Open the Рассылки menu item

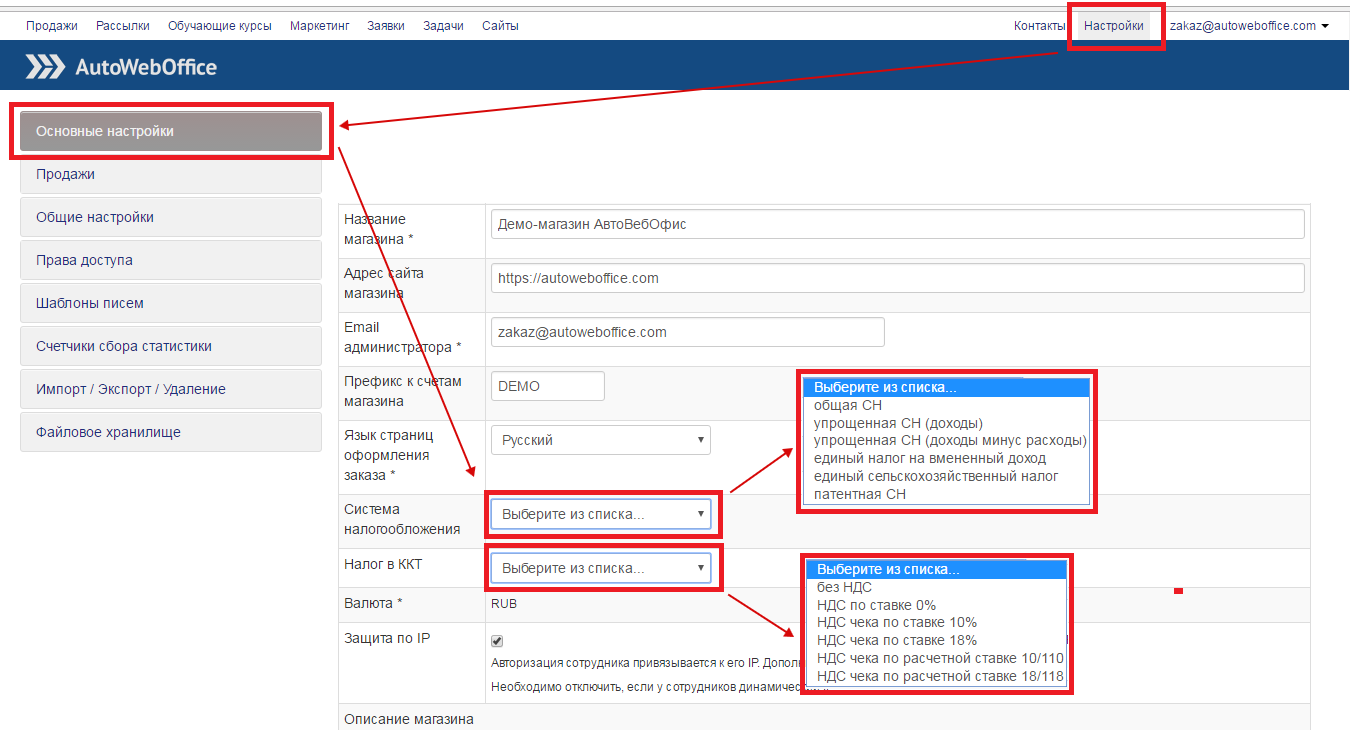(x=123, y=26)
